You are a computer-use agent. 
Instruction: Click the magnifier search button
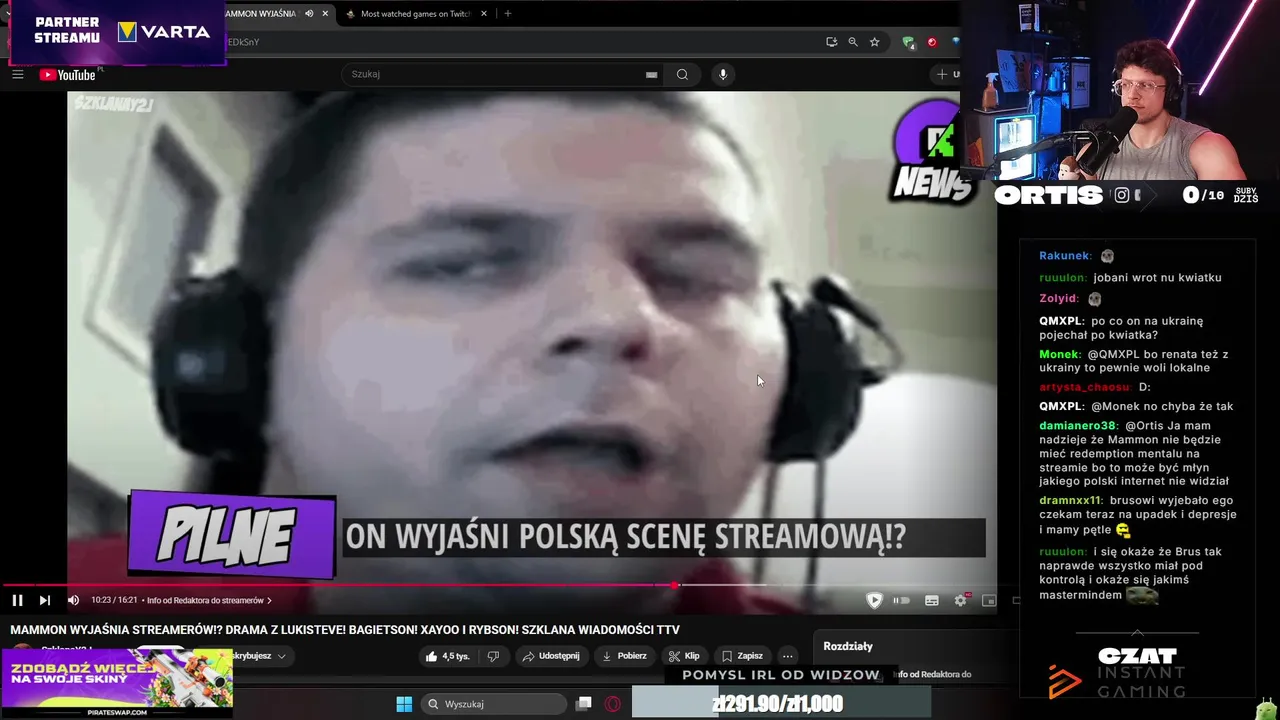(682, 74)
